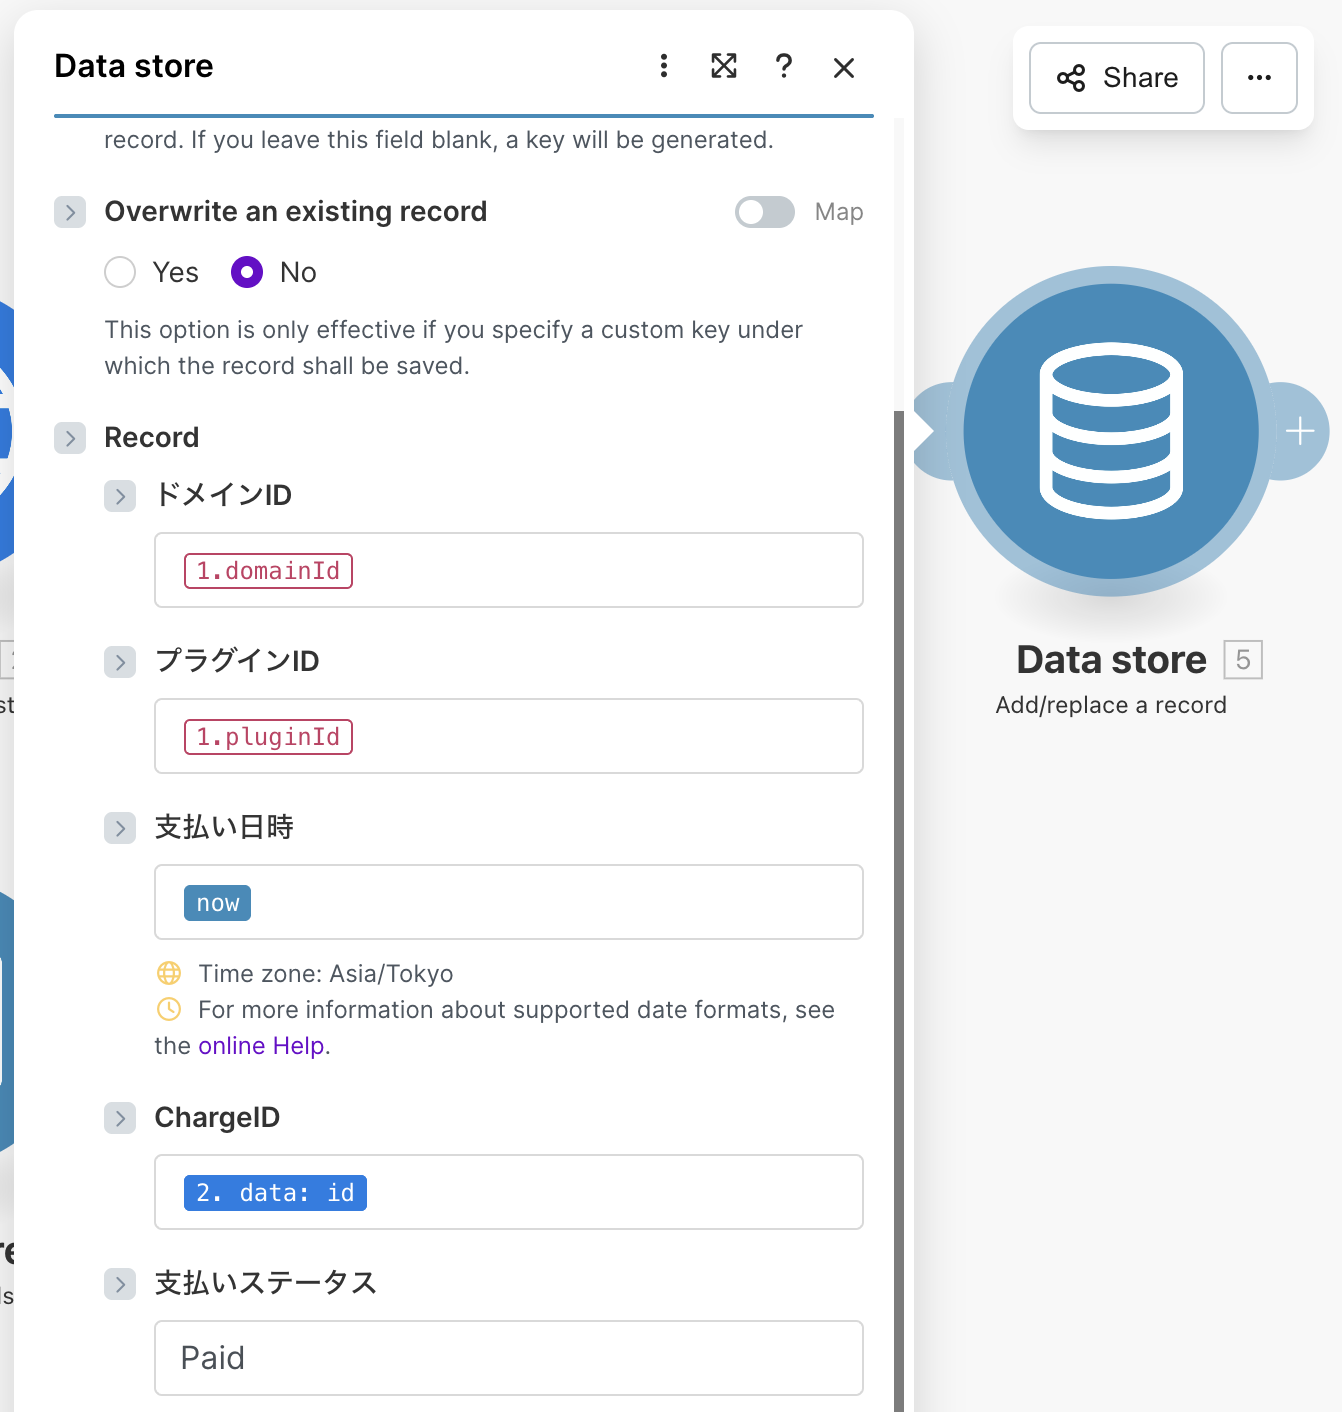Click the 1.domainId mapped tag
1342x1412 pixels.
[268, 571]
